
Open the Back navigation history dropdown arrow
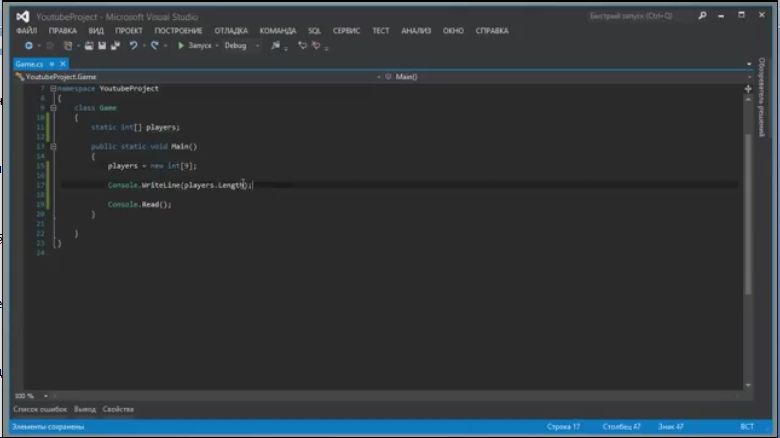pos(39,46)
